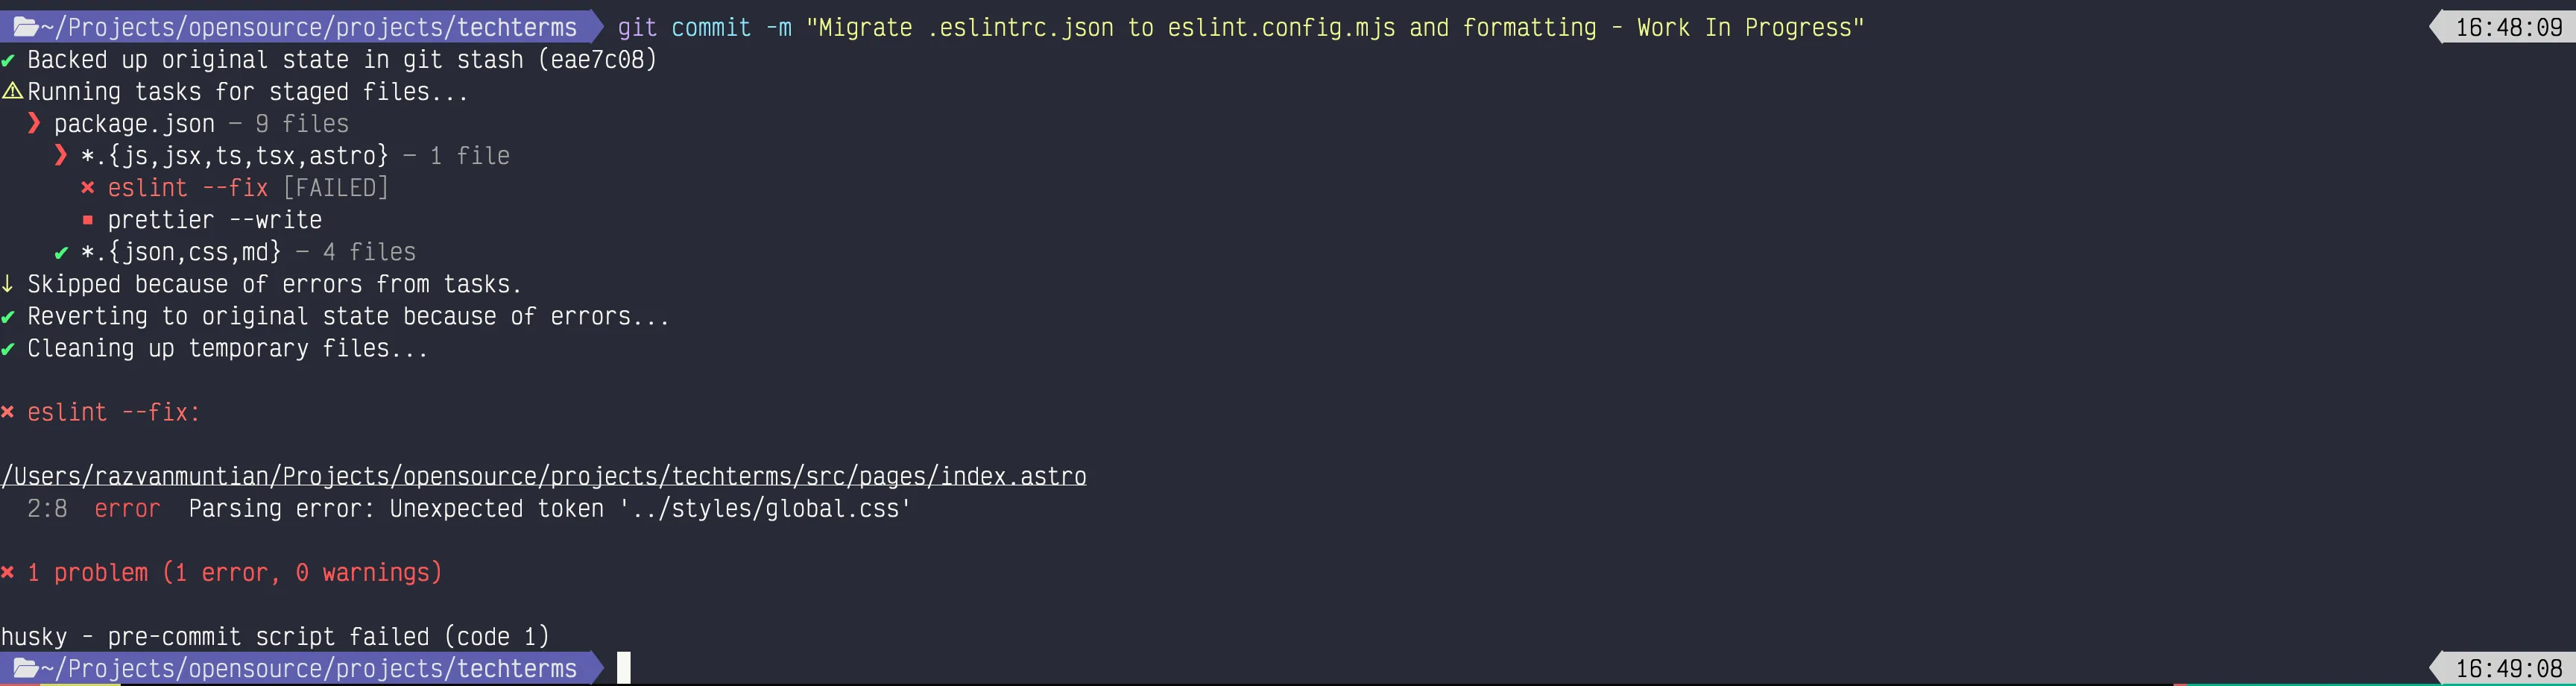The width and height of the screenshot is (2576, 686).
Task: Click the green checkmark beside "Cleaning up temporary files"
Action: (8, 349)
